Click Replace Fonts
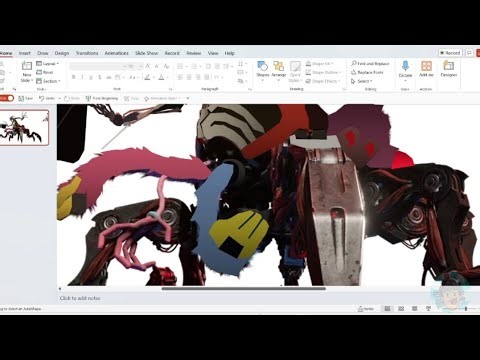 (x=367, y=72)
